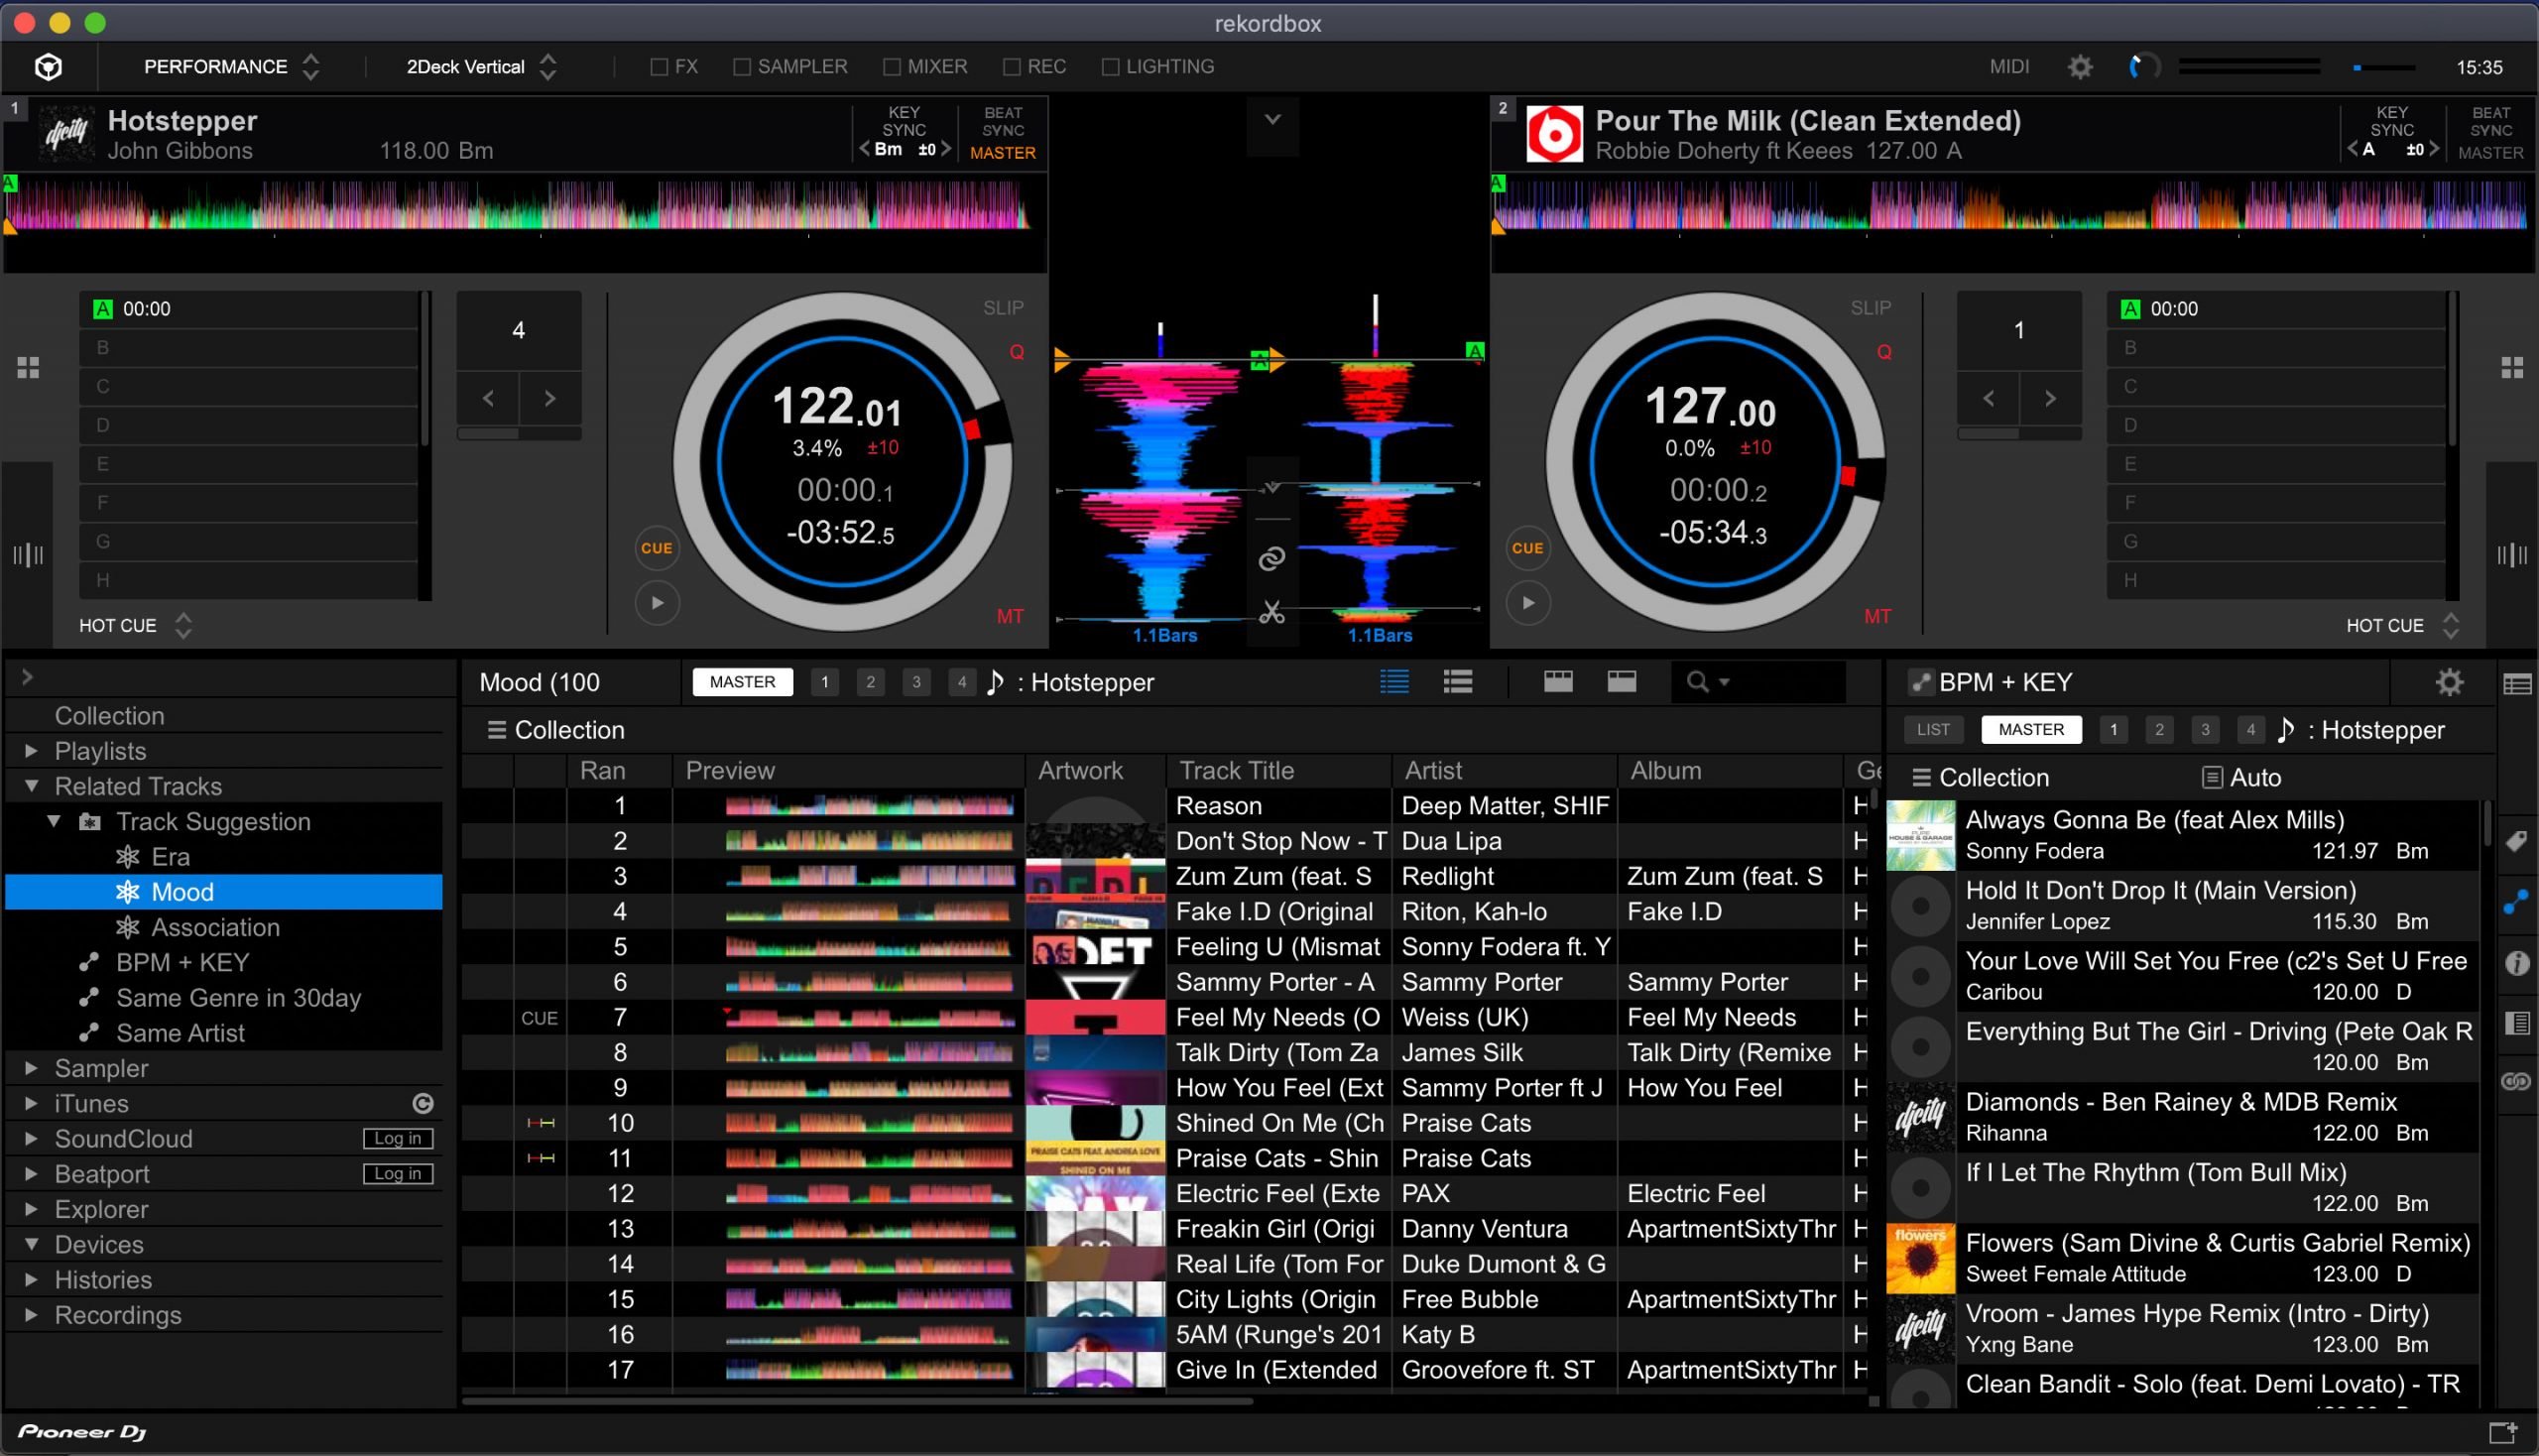Open deck 1 HOT CUE mode dropdown
This screenshot has height=1456, width=2539.
136,626
